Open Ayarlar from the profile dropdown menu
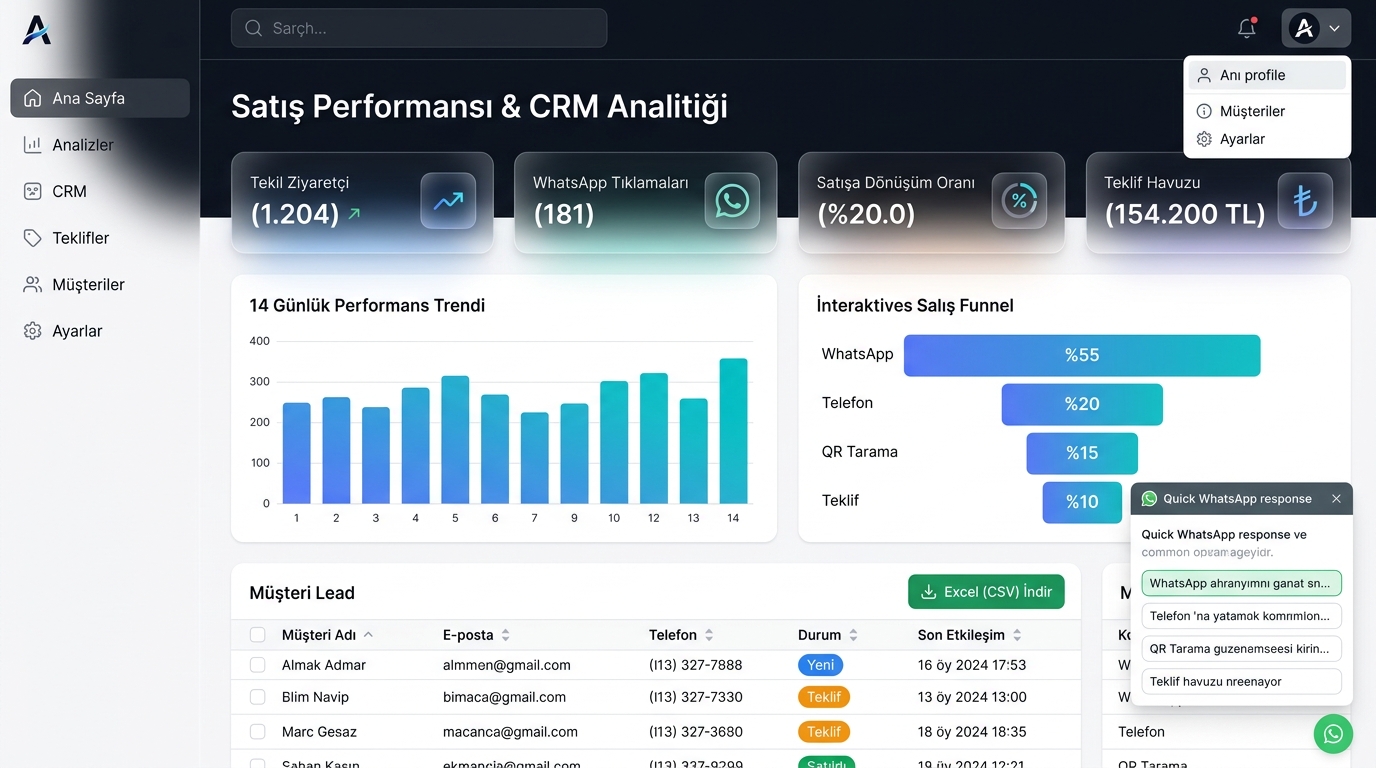 1267,139
